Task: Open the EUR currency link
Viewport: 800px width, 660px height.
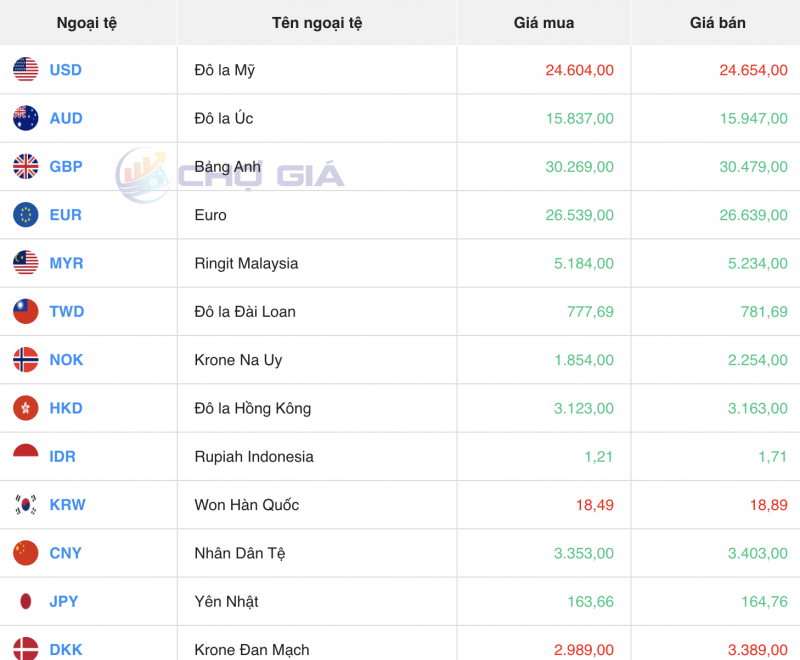Action: tap(66, 215)
